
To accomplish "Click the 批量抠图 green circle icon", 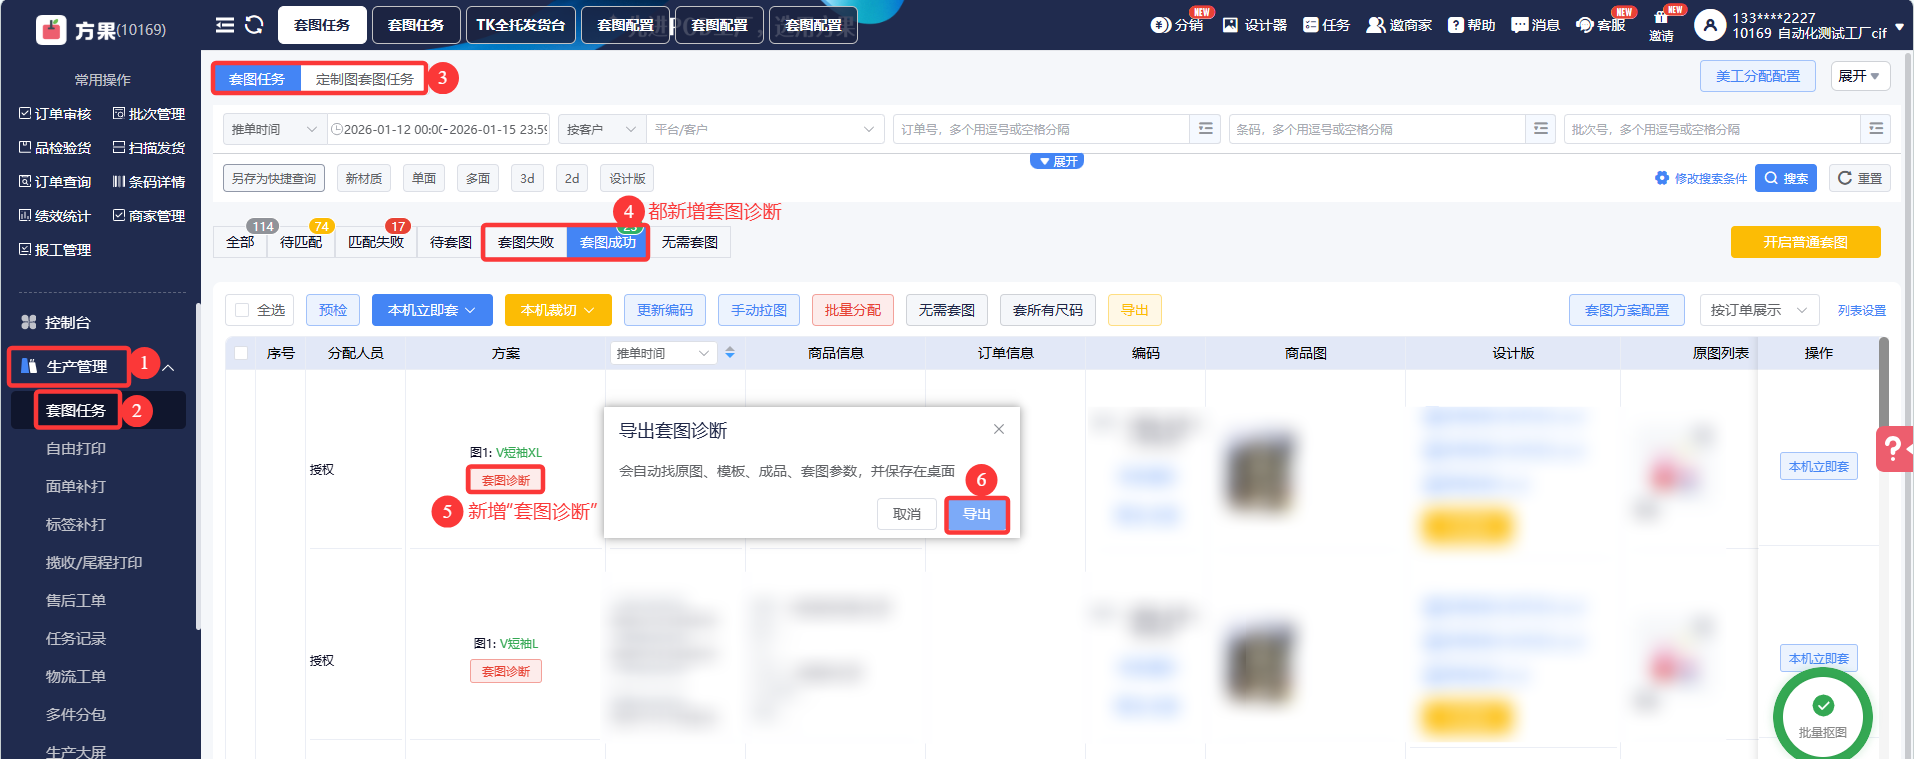I will (x=1822, y=714).
